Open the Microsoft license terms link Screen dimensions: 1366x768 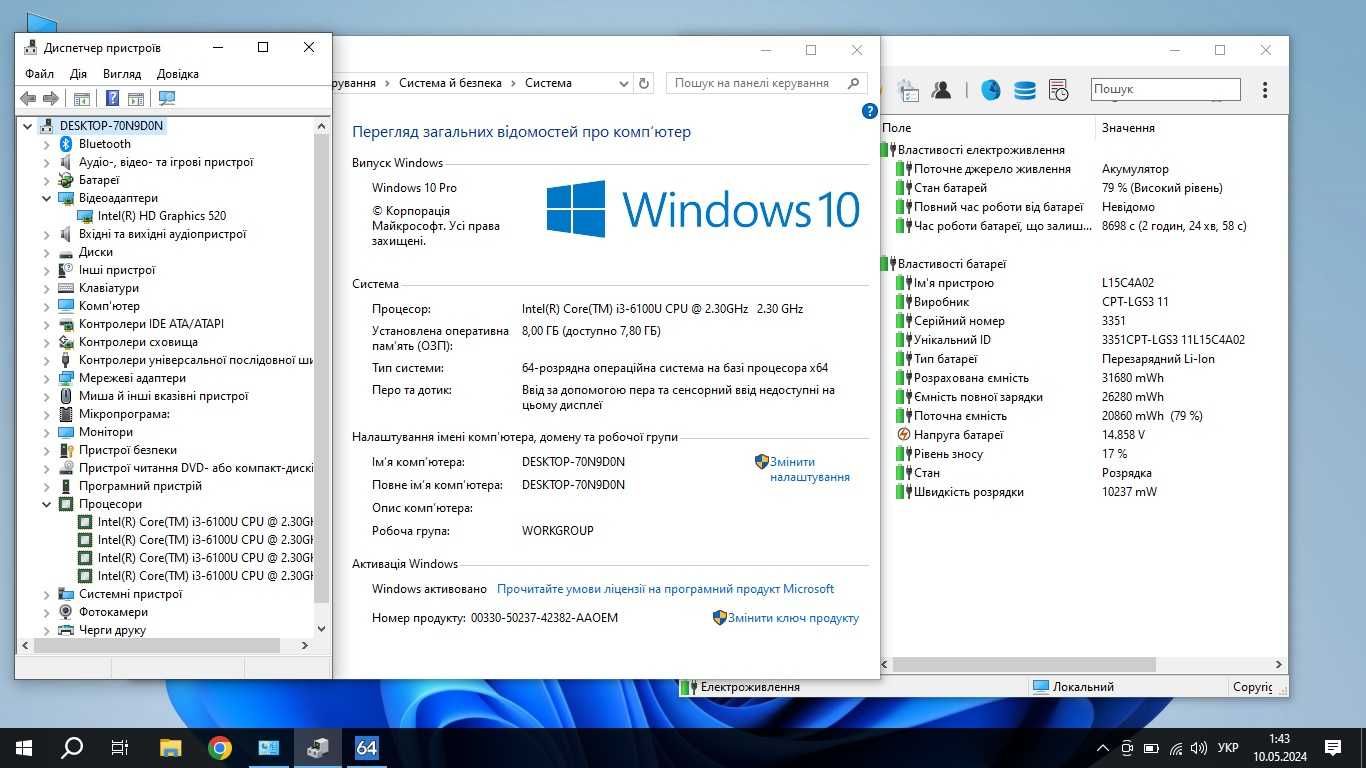point(665,589)
